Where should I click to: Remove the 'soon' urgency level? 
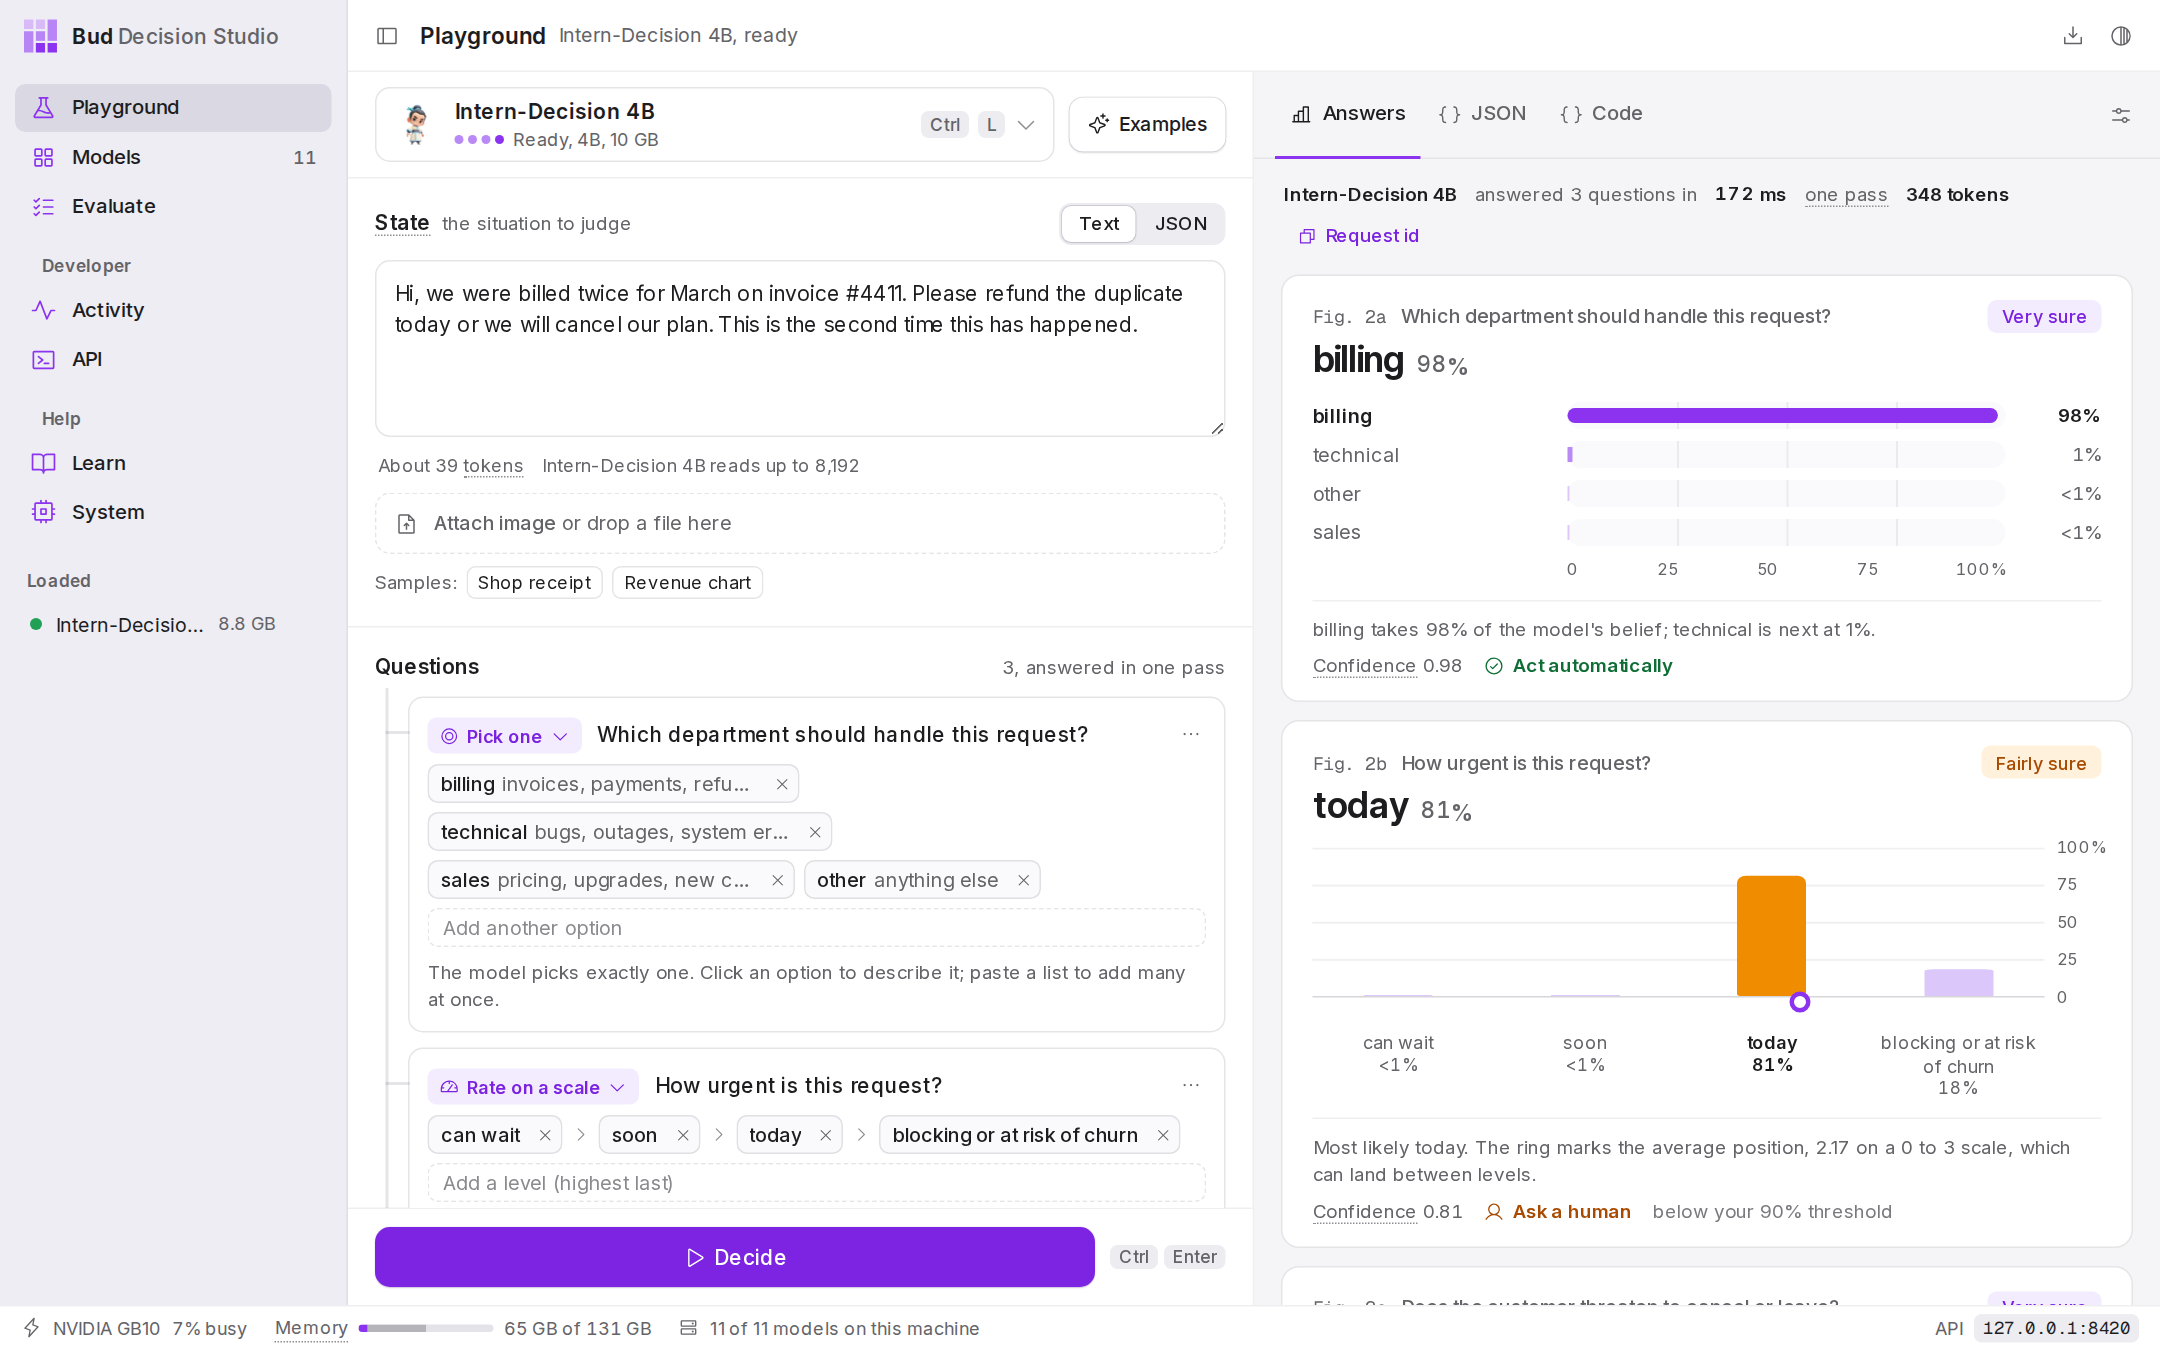683,1135
